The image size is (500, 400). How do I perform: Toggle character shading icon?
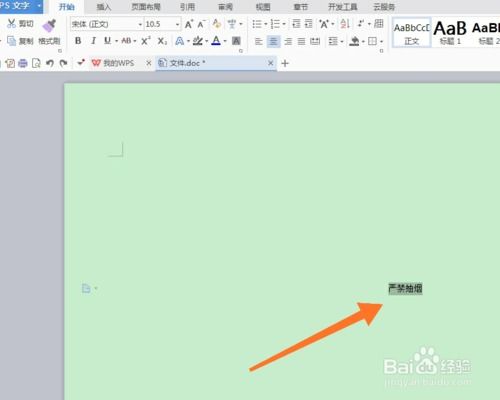click(236, 41)
